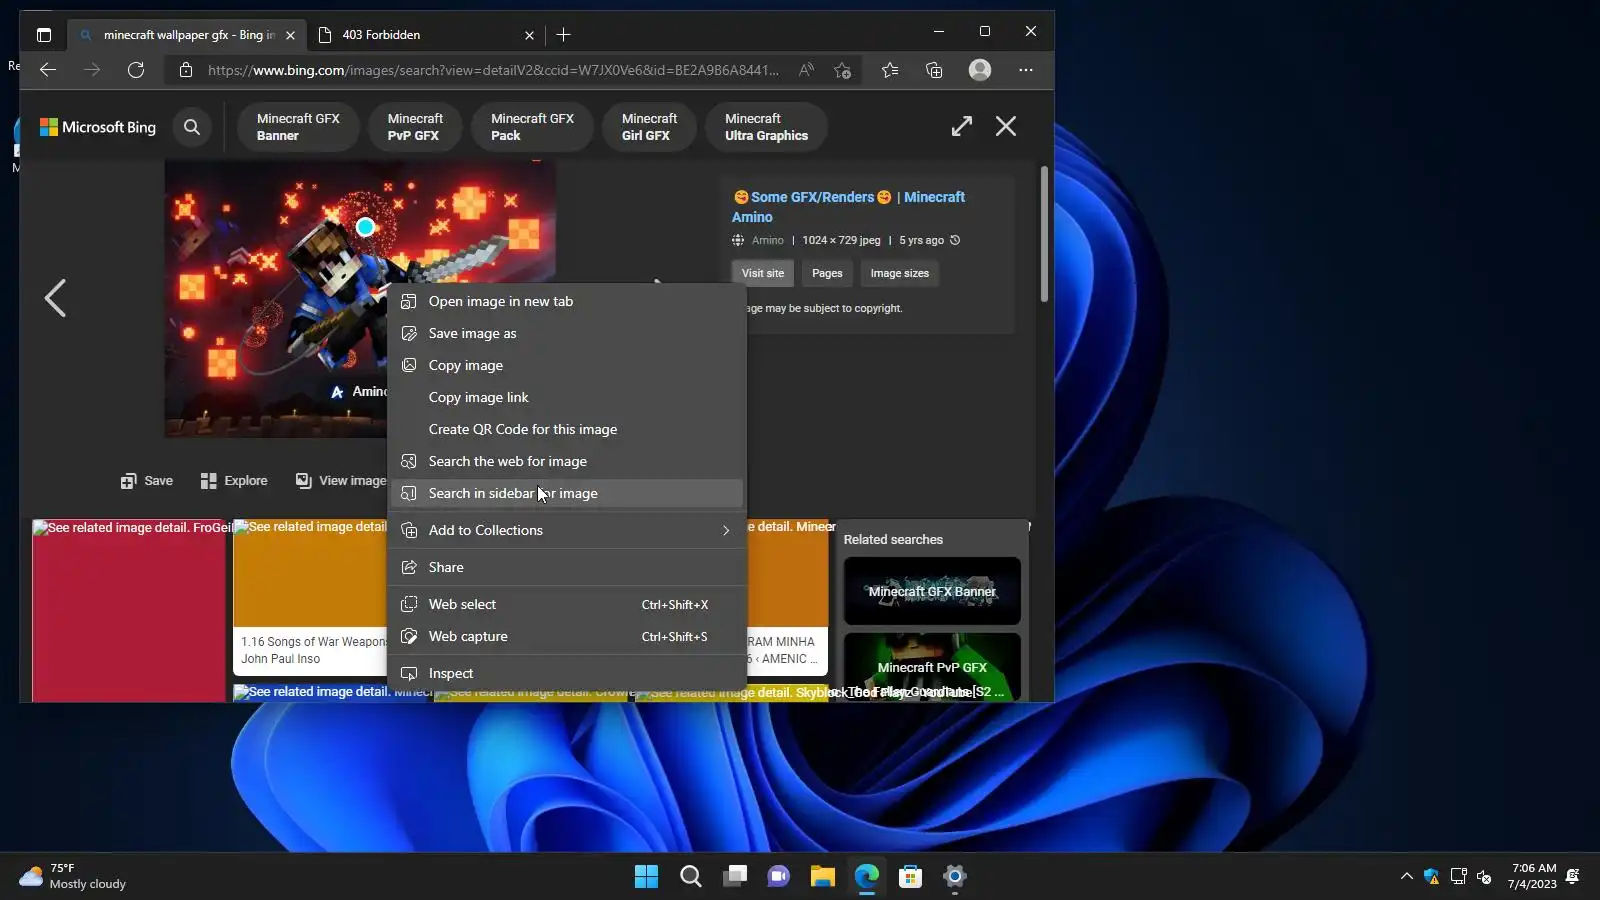Open Settings gear on taskbar
The height and width of the screenshot is (900, 1600).
pos(955,877)
